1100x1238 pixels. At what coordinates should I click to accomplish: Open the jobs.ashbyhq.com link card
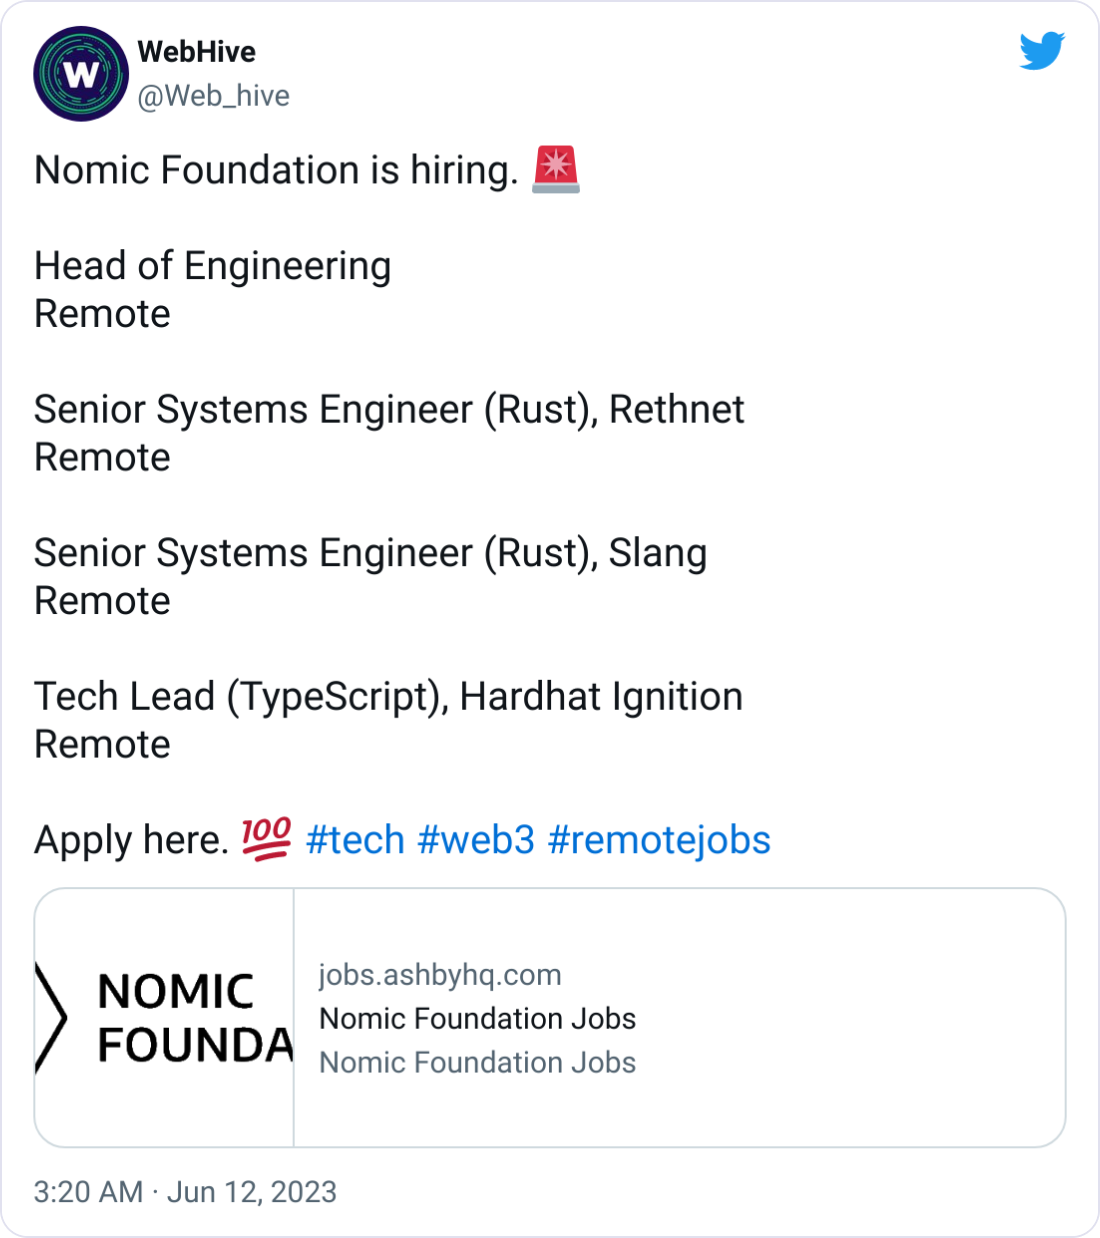[x=440, y=974]
